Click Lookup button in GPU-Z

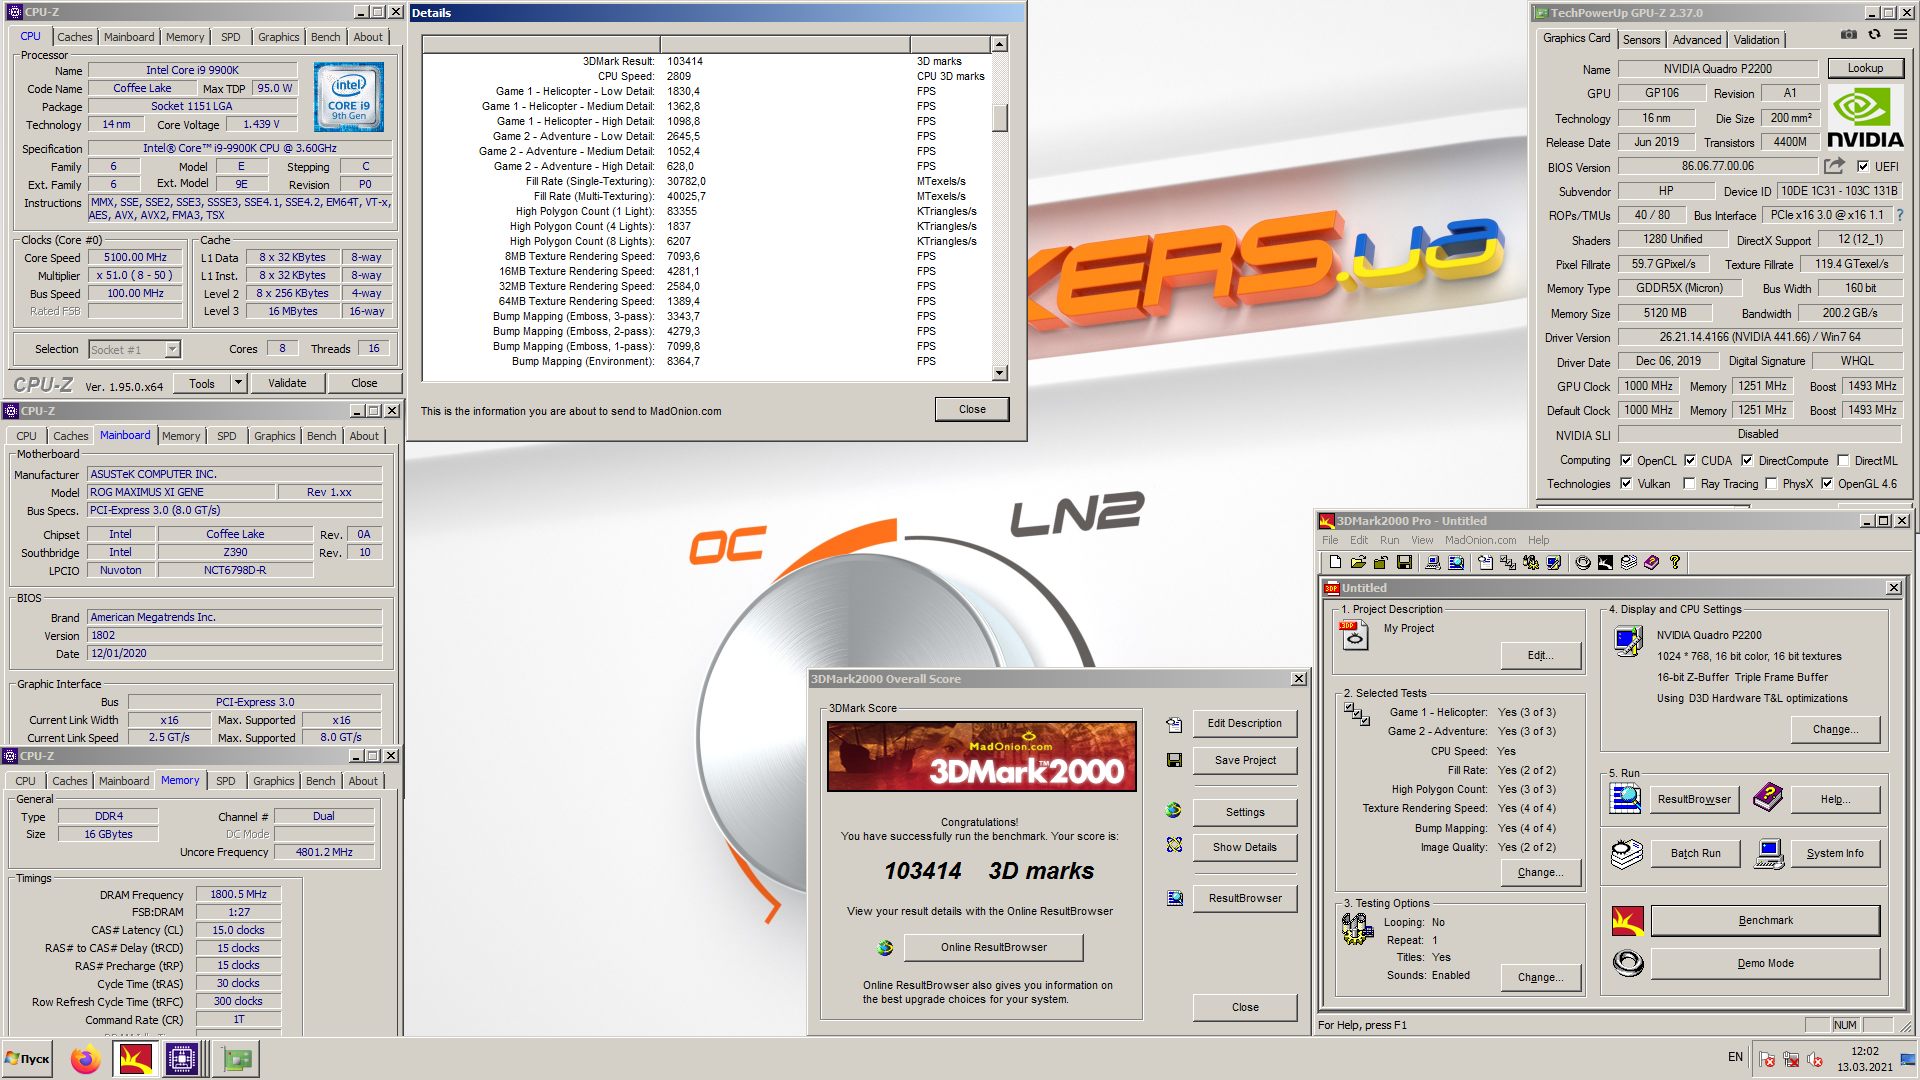click(x=1865, y=69)
